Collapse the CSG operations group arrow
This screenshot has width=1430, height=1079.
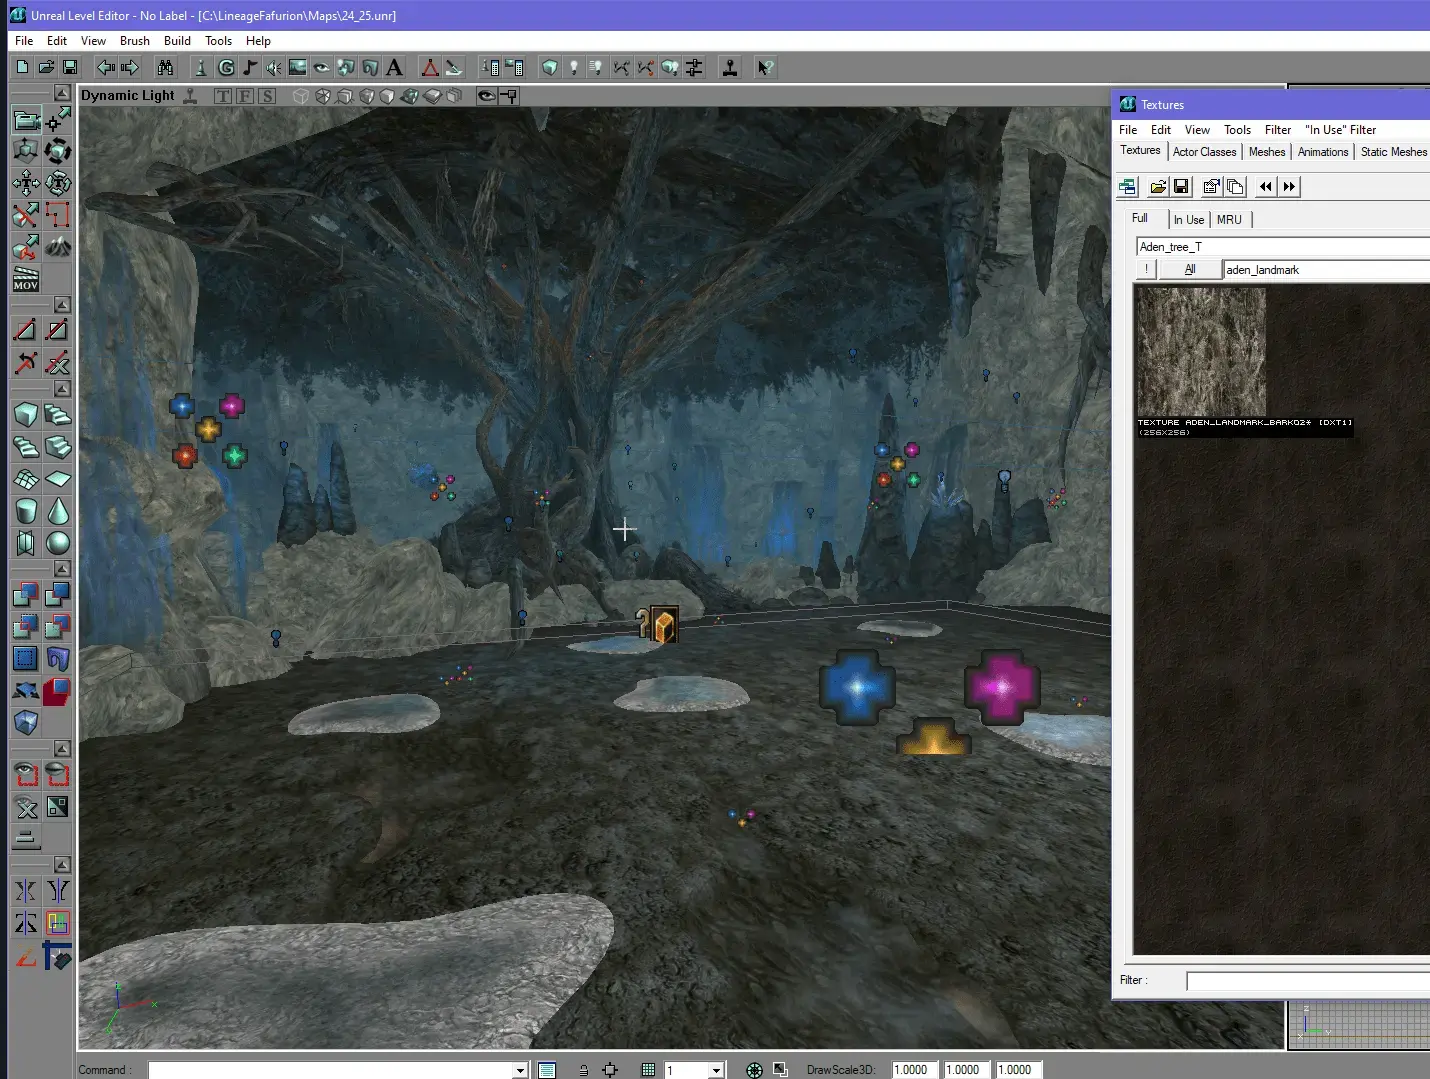[62, 568]
